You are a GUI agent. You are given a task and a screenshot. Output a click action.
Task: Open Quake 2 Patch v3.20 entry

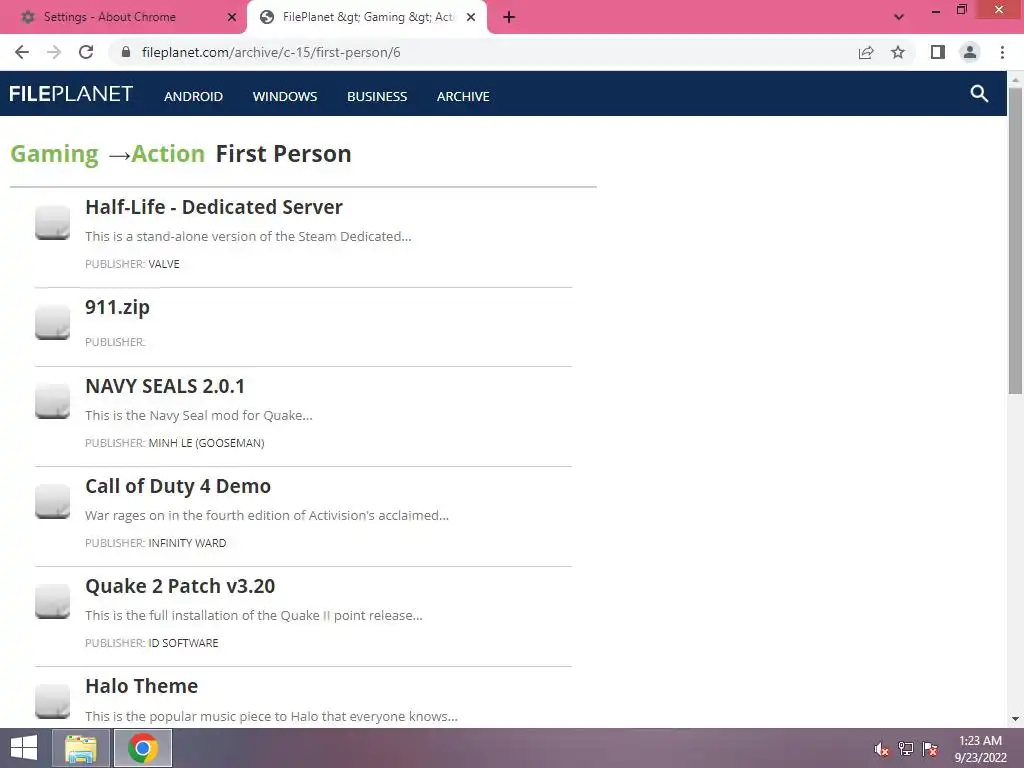[180, 586]
